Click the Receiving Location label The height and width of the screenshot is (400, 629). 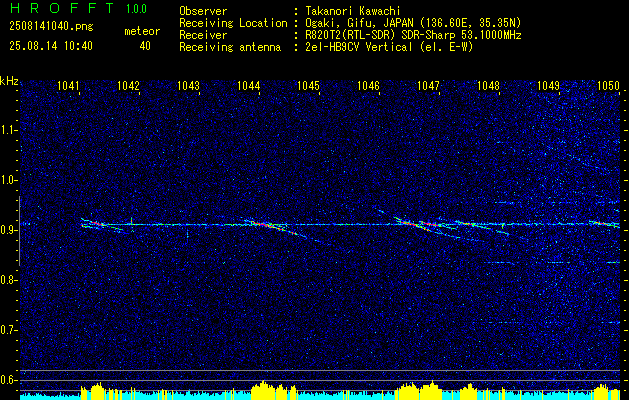pos(233,23)
